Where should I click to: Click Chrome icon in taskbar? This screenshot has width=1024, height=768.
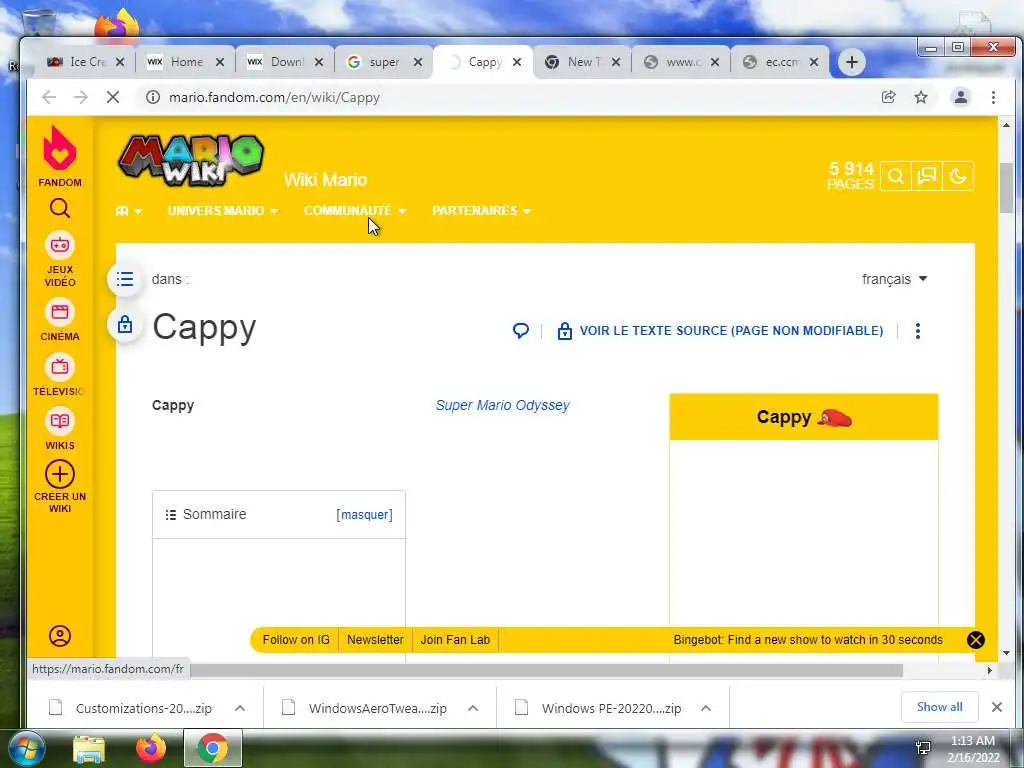212,748
